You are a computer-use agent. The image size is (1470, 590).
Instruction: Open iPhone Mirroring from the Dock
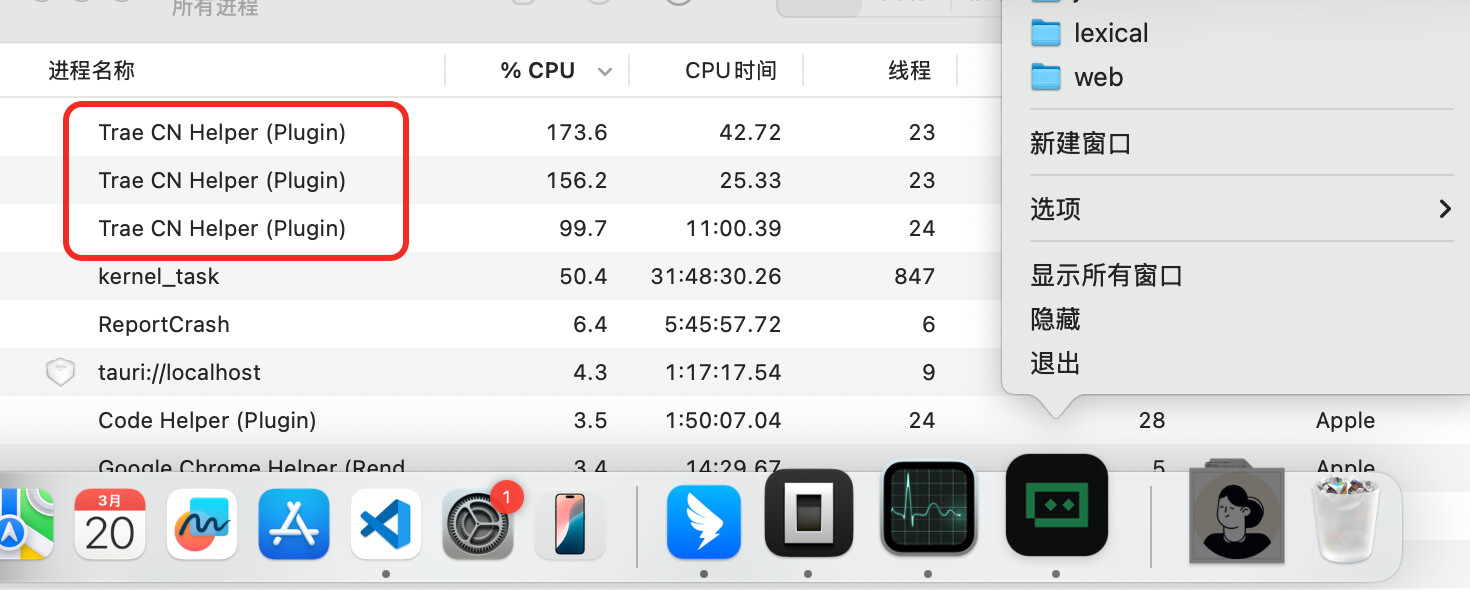570,524
